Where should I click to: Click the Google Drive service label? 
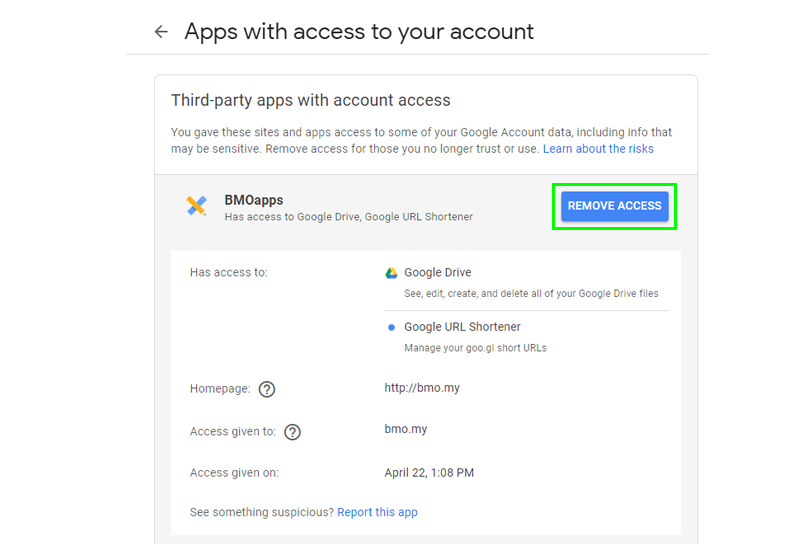coord(438,273)
